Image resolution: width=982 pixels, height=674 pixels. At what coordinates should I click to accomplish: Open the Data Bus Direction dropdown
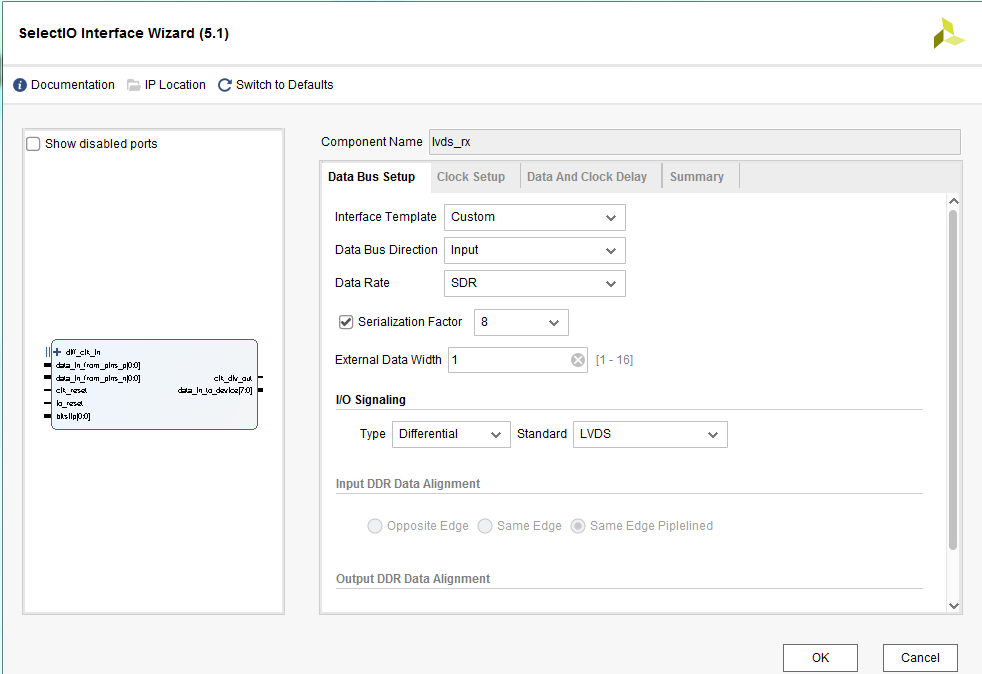(534, 251)
